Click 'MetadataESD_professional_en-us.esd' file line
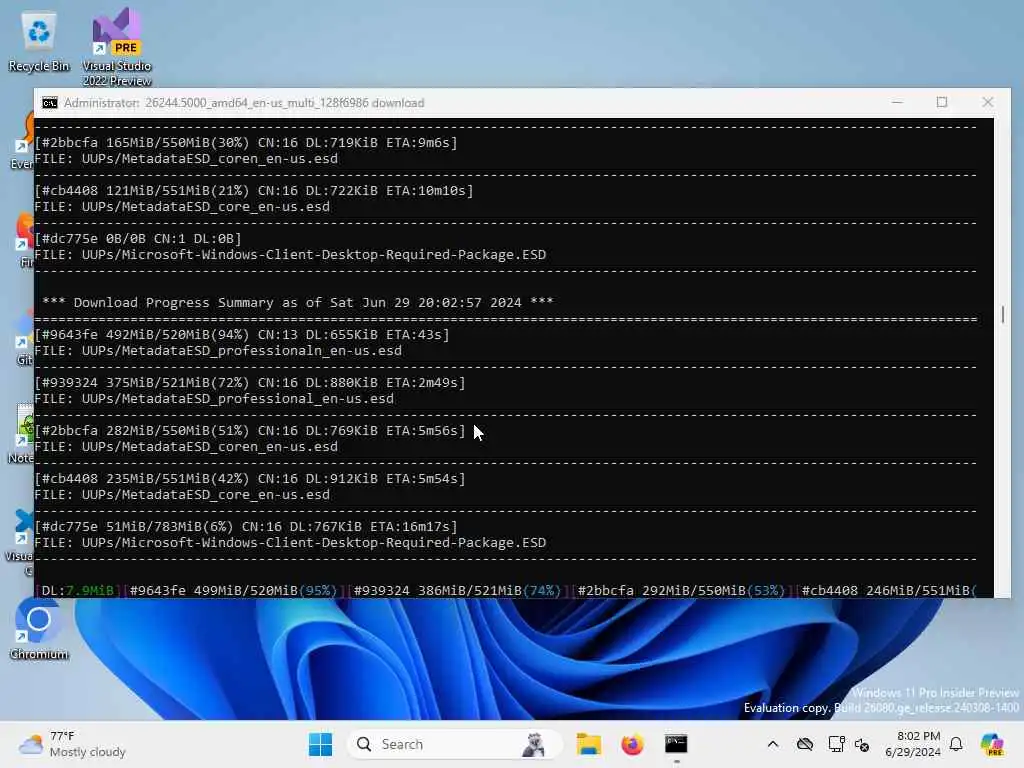The width and height of the screenshot is (1024, 768). click(214, 399)
